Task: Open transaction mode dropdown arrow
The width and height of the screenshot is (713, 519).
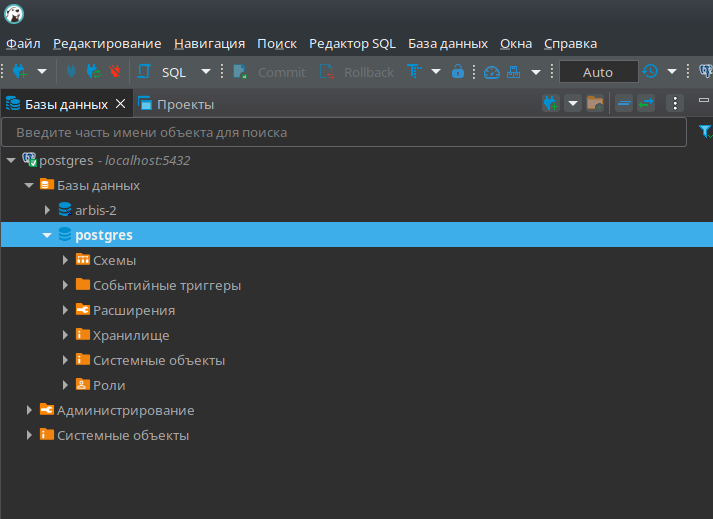Action: click(x=436, y=71)
